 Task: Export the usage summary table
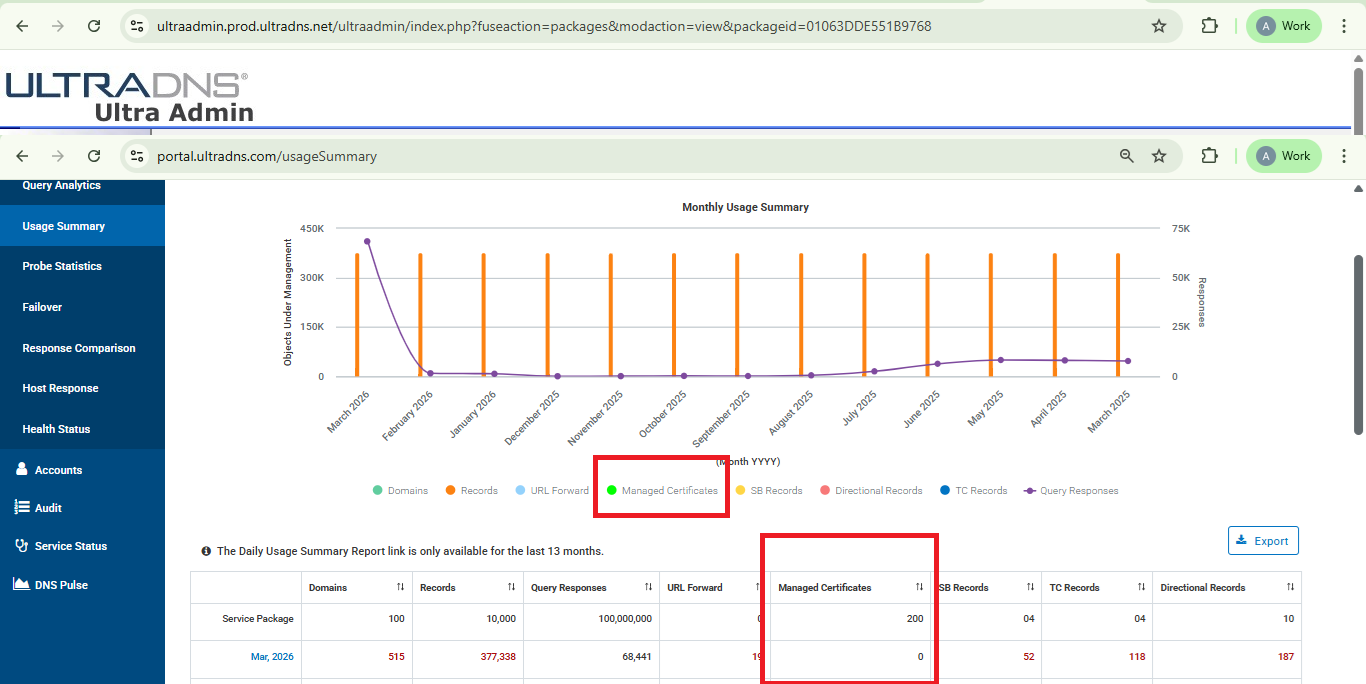tap(1263, 540)
